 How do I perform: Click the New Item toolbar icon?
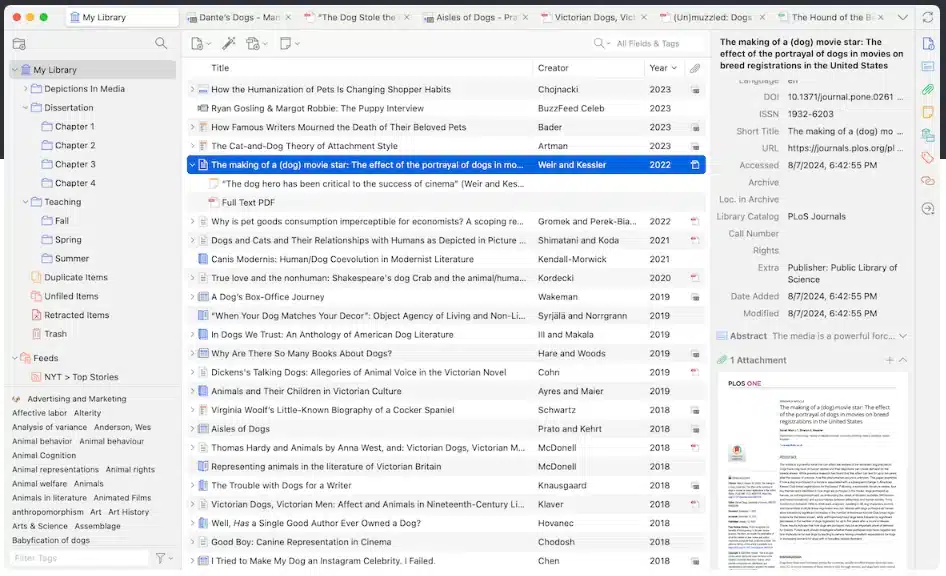[x=197, y=43]
